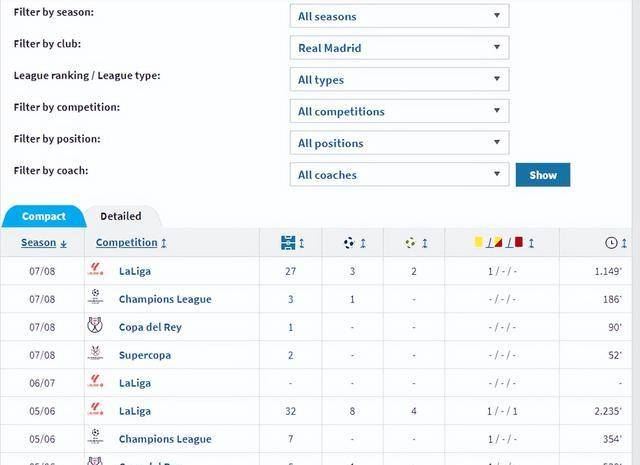Viewport: 640px width, 465px height.
Task: Open the All seasons dropdown
Action: (x=399, y=16)
